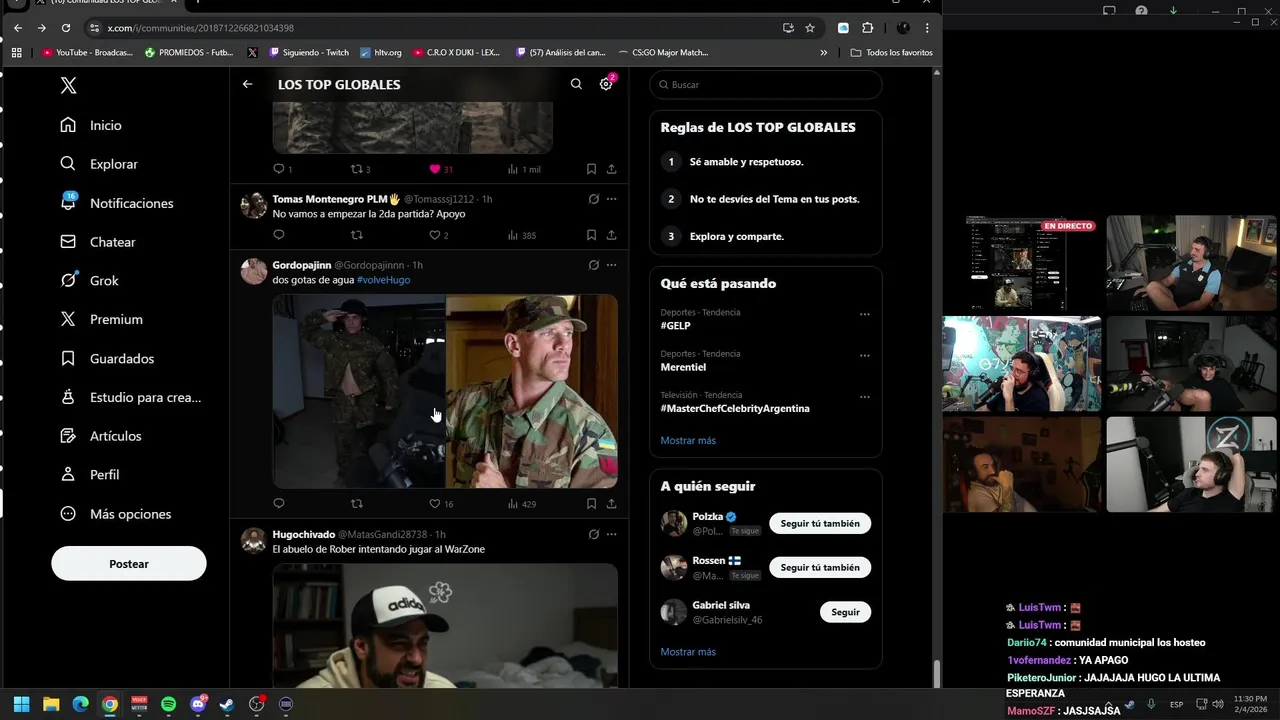Reply to Gordopajinn's post
Image resolution: width=1280 pixels, height=720 pixels.
tap(279, 504)
